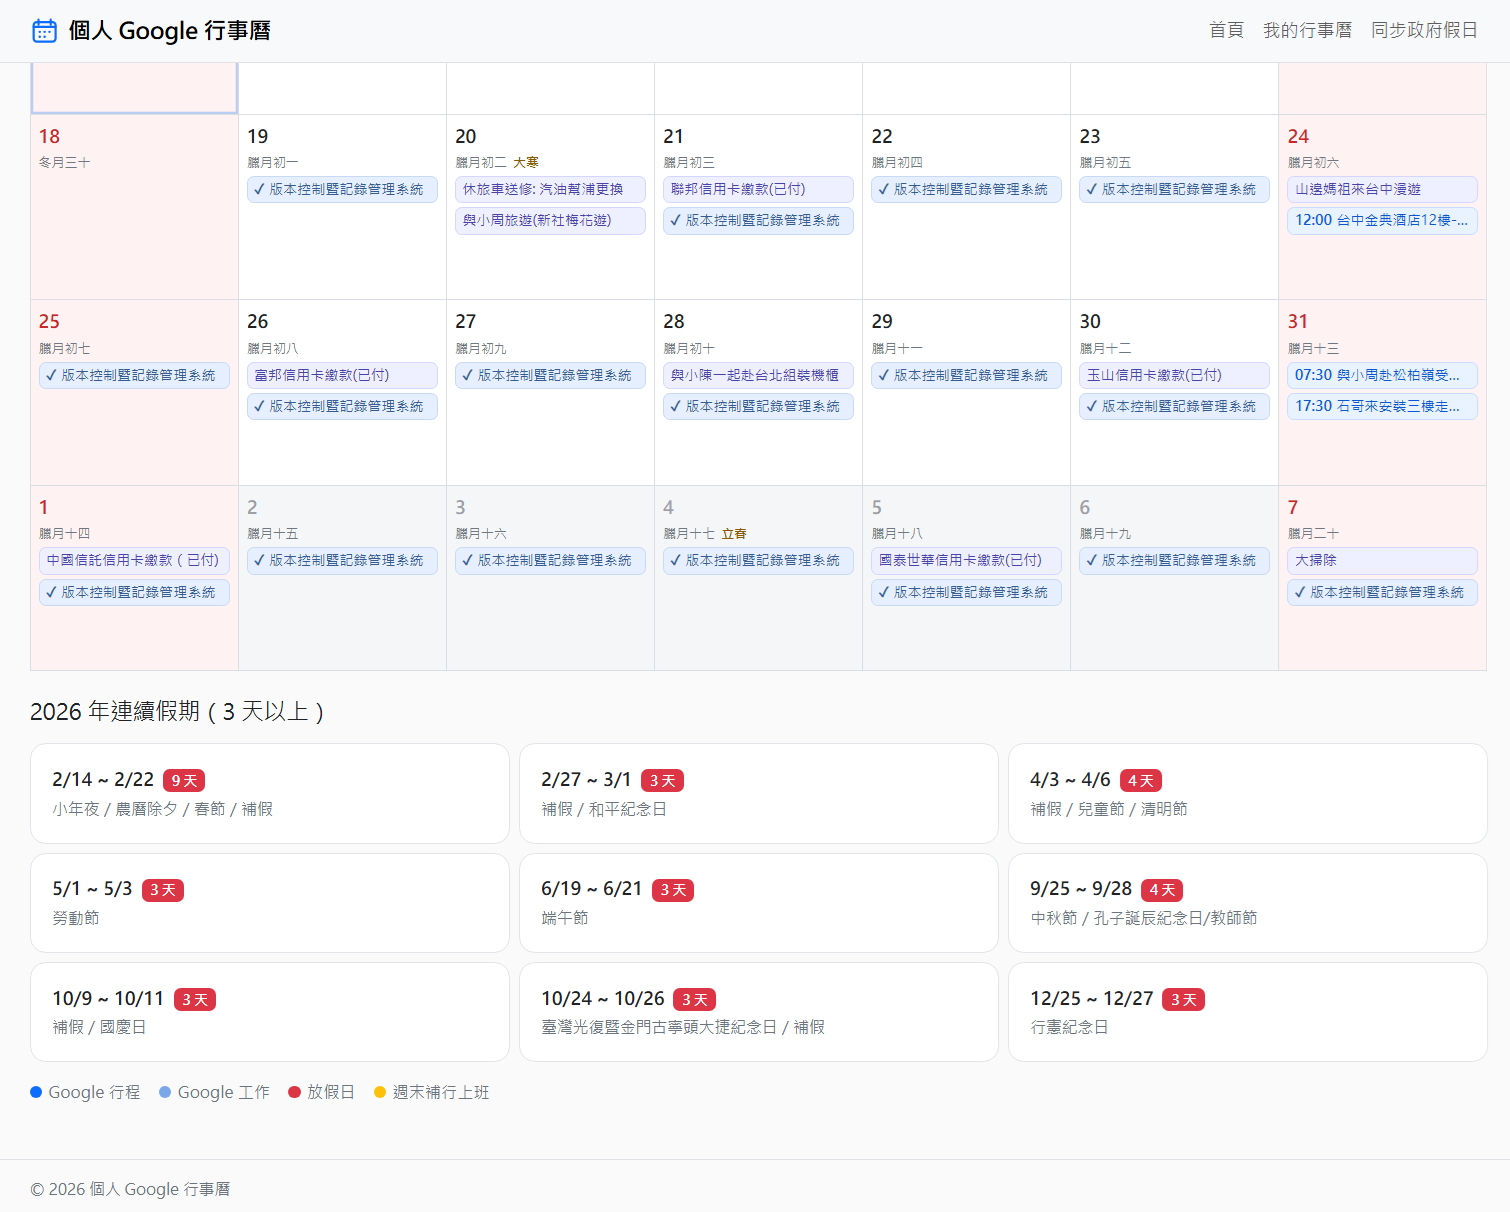Open 休旅車送修 event on the 20th
1510x1212 pixels.
pos(550,189)
